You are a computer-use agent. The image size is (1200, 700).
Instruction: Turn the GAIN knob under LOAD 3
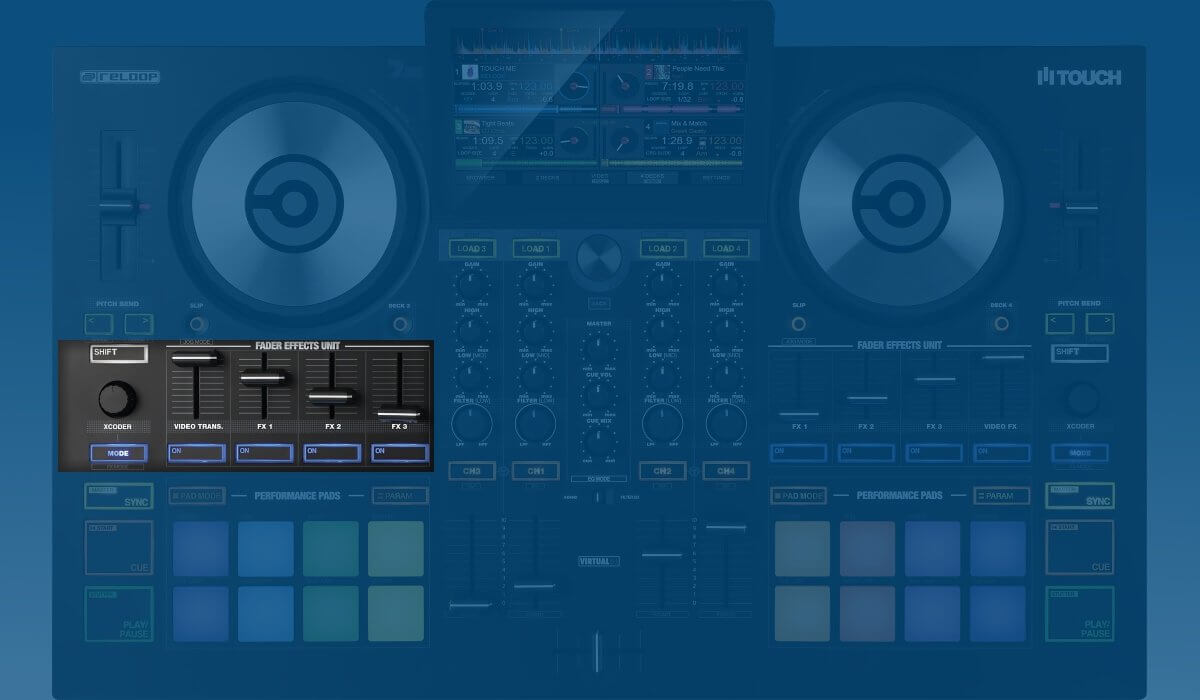click(x=470, y=283)
